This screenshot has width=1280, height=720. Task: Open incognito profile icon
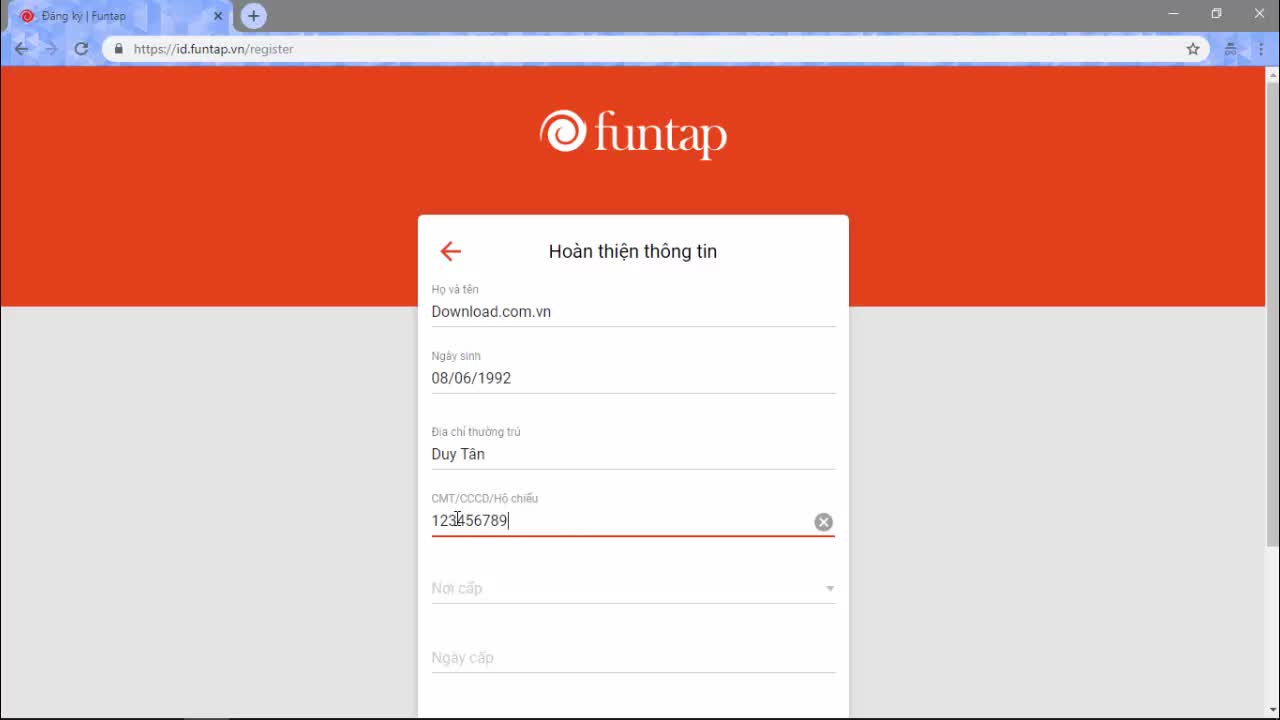[1231, 49]
